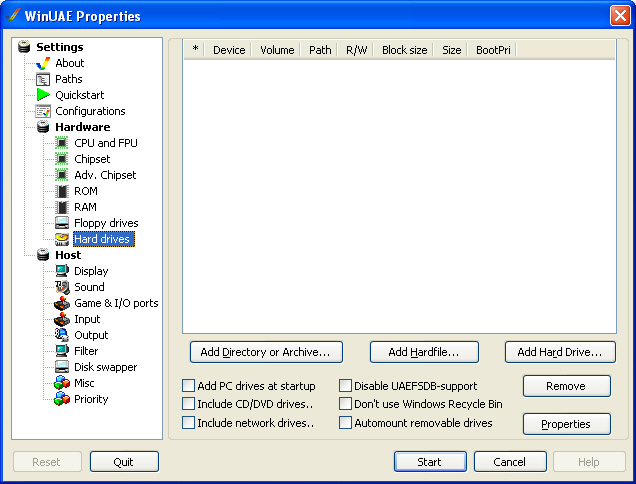
Task: Click the Output icon
Action: (62, 335)
